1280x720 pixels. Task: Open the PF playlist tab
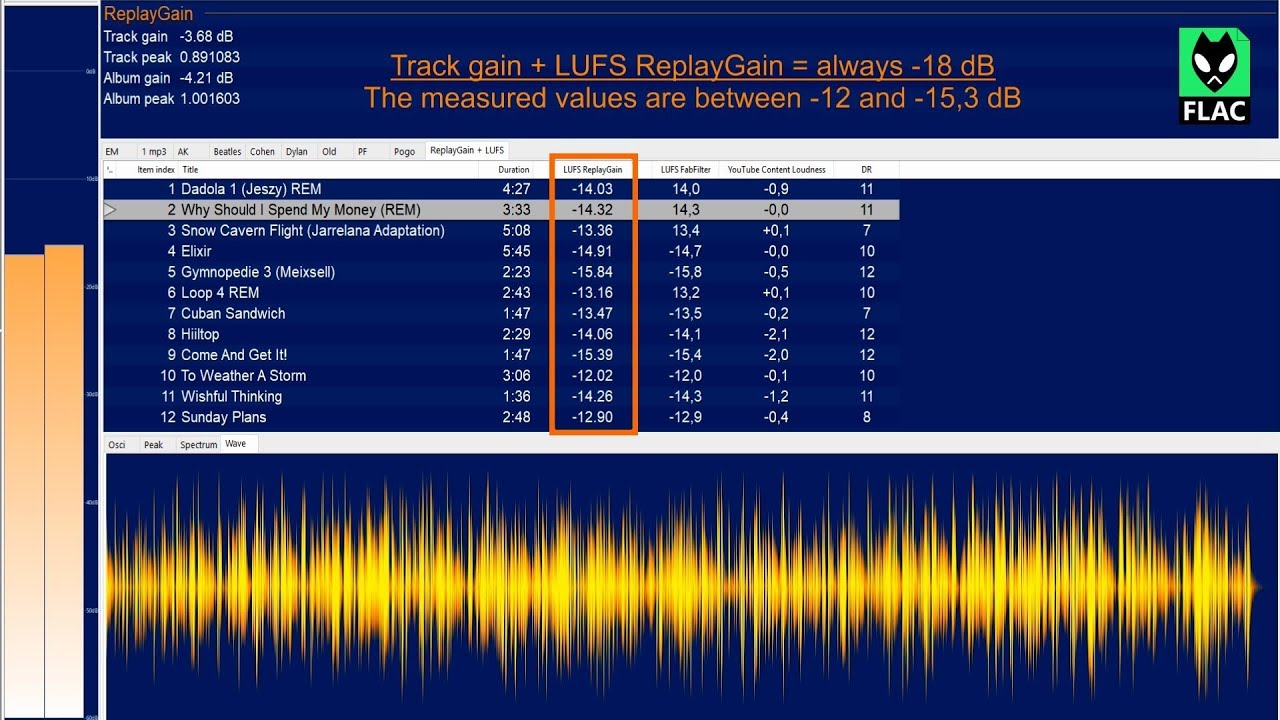363,152
